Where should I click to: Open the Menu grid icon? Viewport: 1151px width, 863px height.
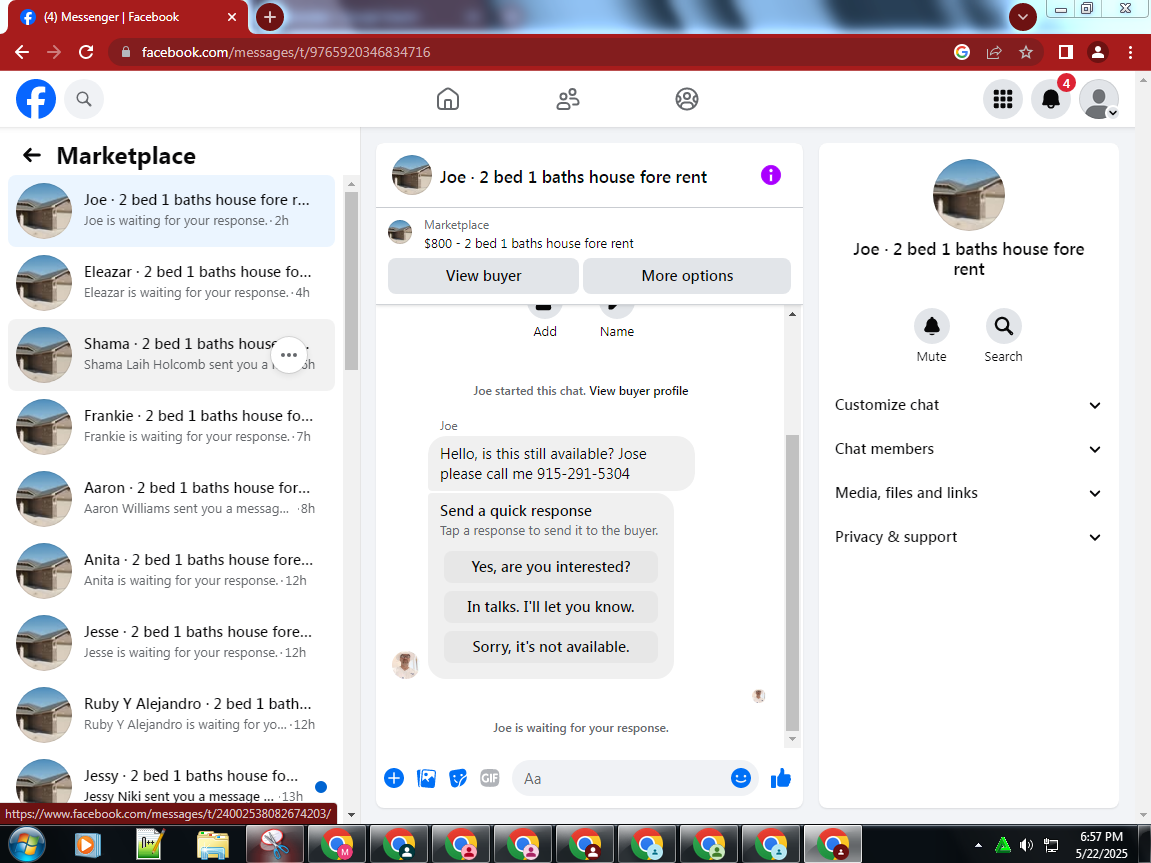[1003, 99]
